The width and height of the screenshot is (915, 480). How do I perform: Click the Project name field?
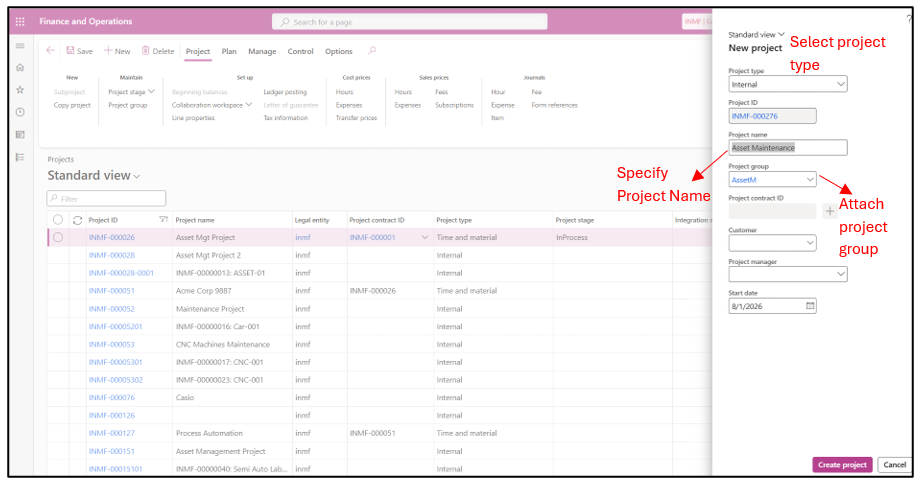(x=788, y=148)
